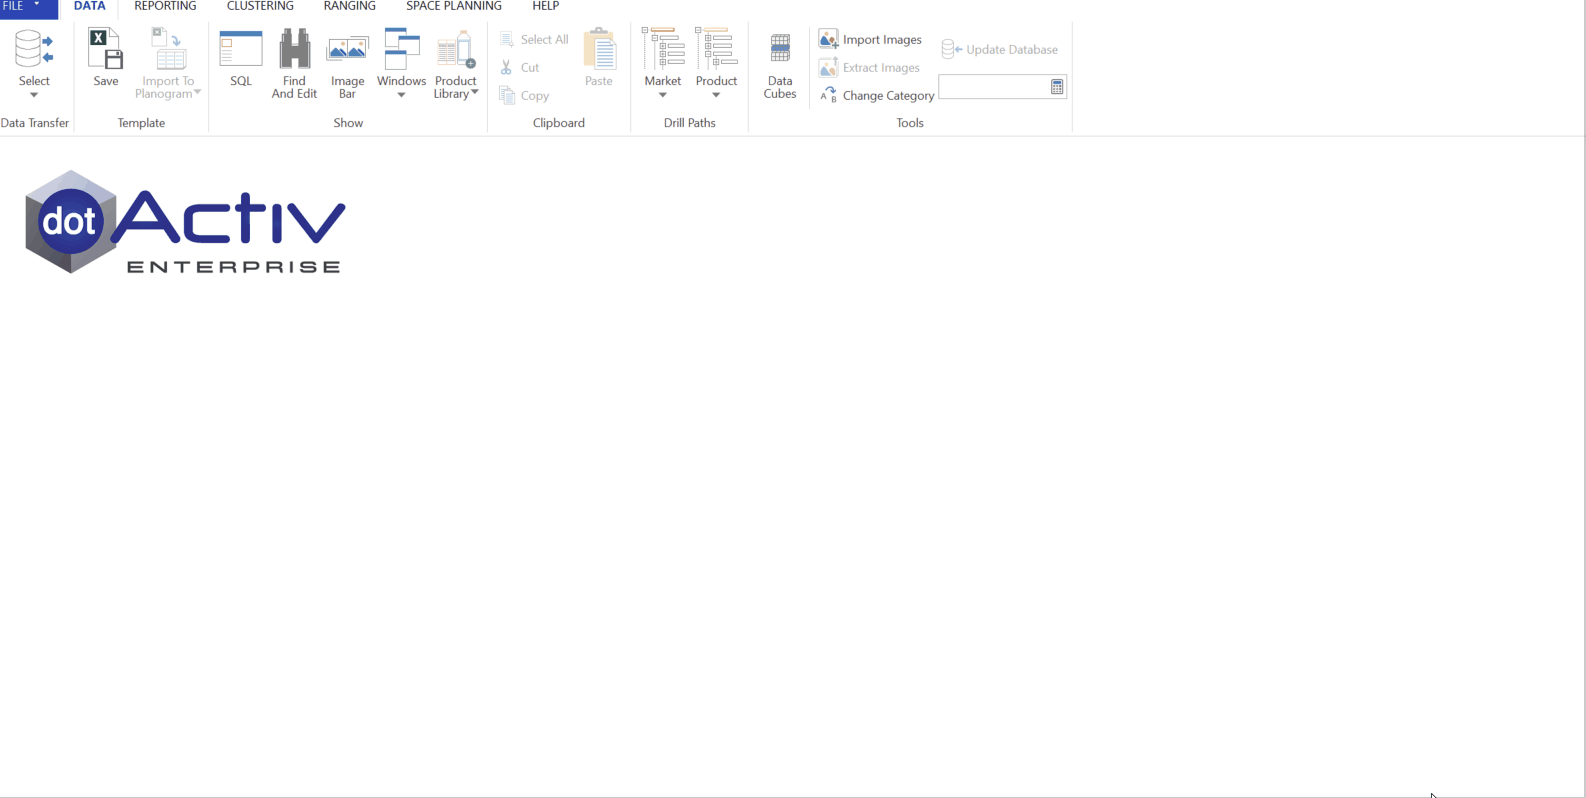Open the Product Library icon

tap(456, 49)
